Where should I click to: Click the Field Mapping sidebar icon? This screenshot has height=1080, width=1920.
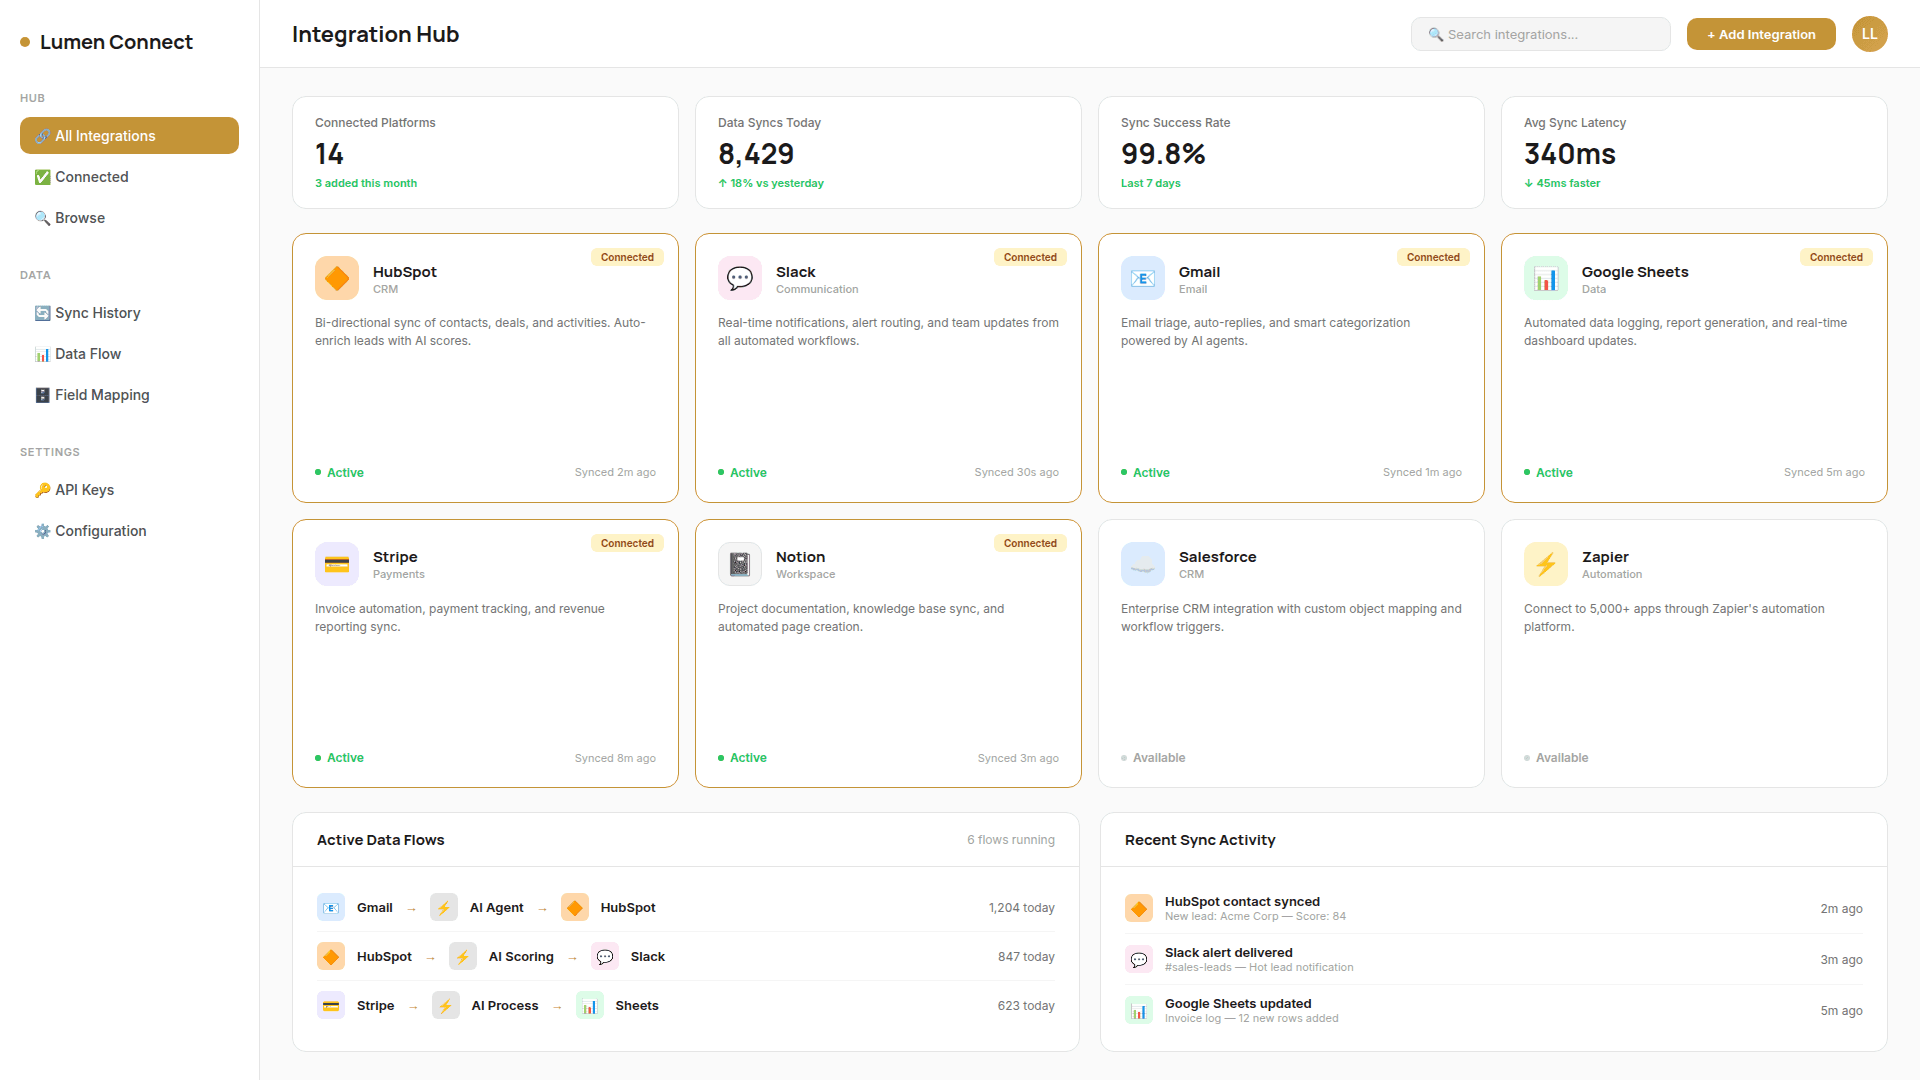42,395
